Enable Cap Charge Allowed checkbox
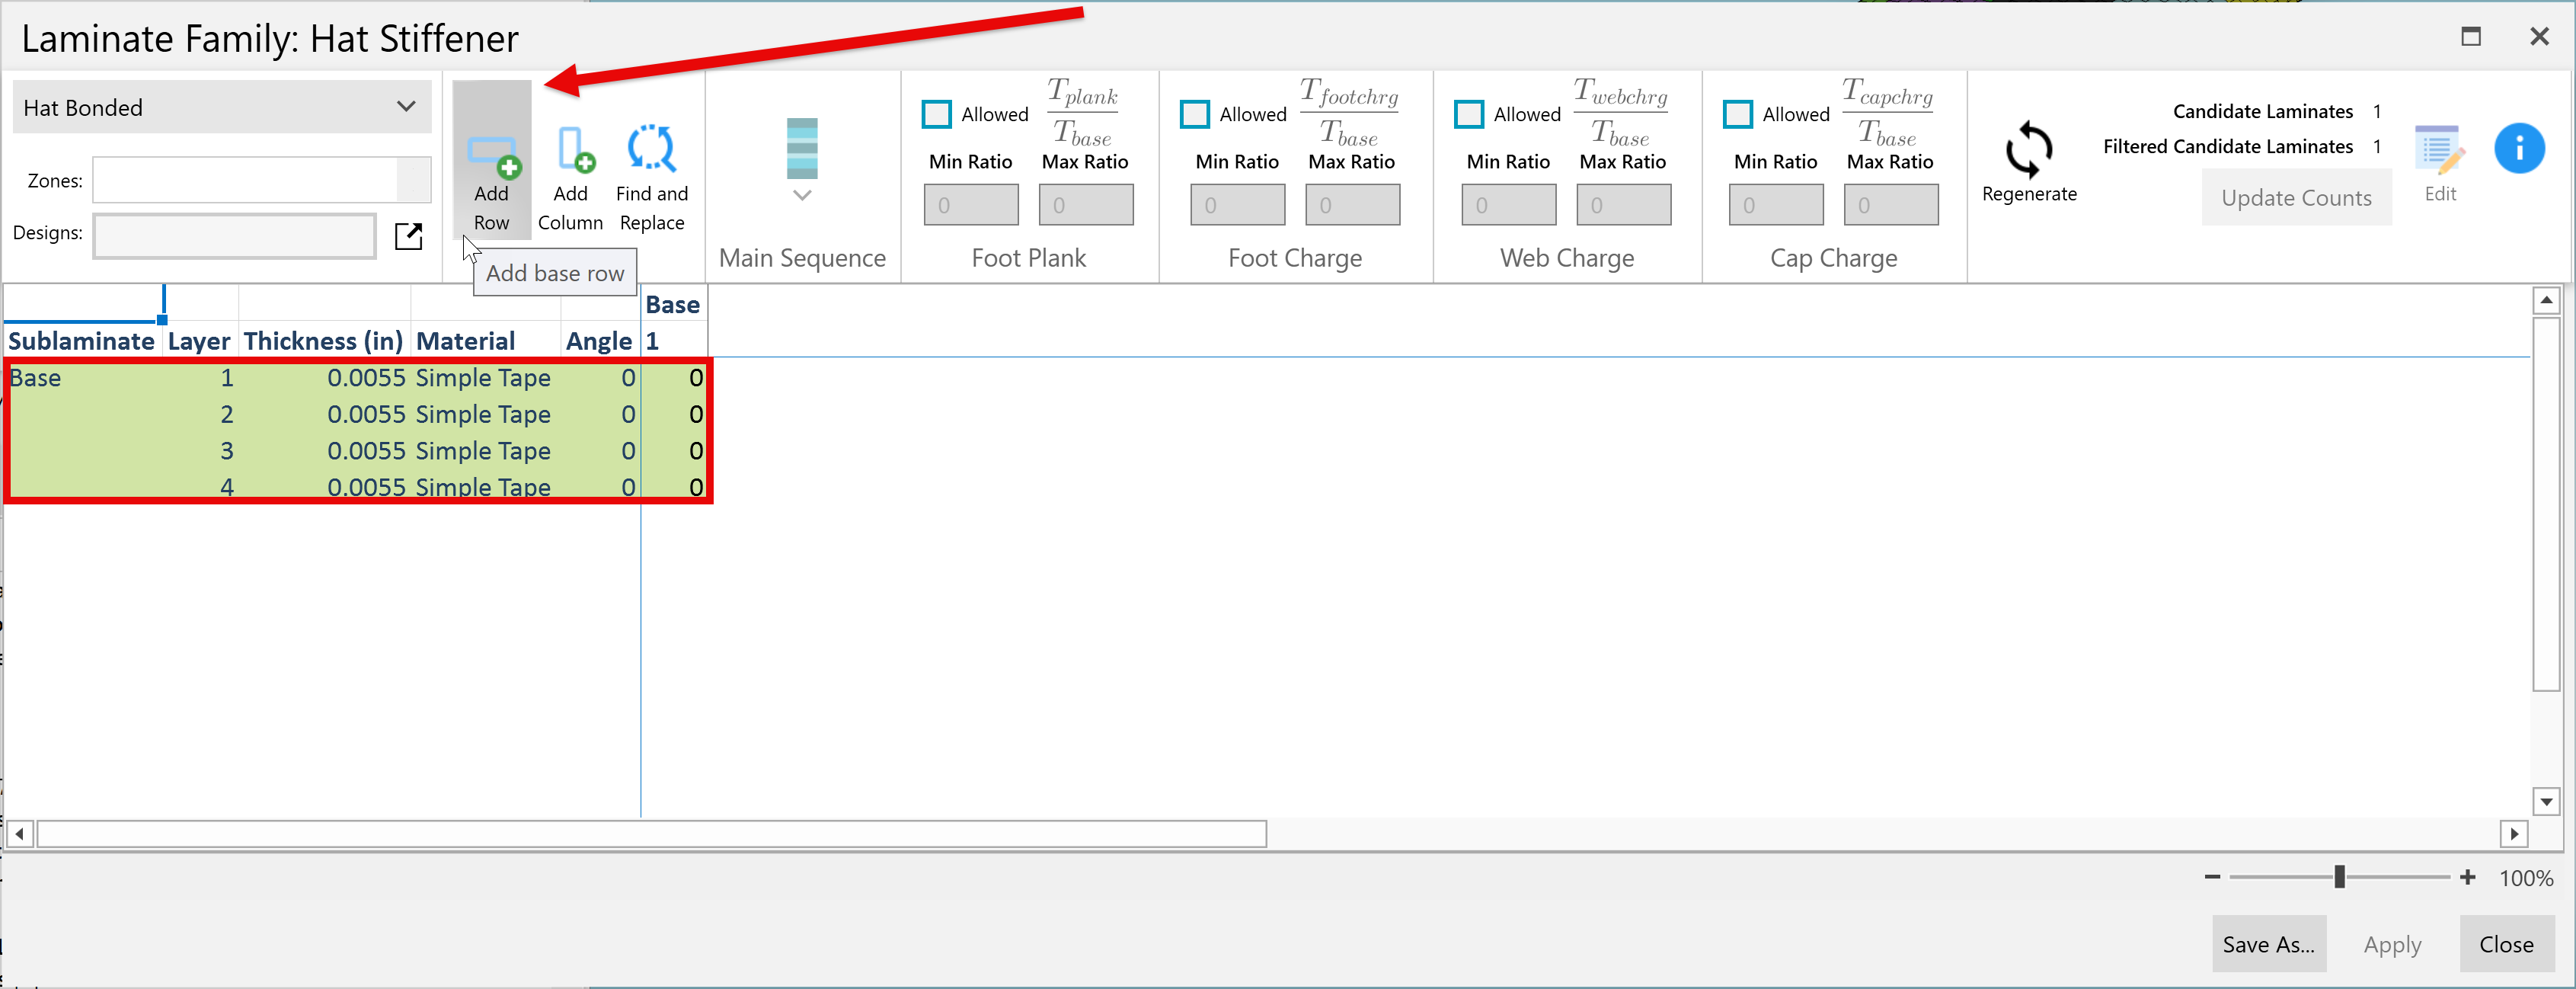Image resolution: width=2576 pixels, height=989 pixels. point(1738,114)
